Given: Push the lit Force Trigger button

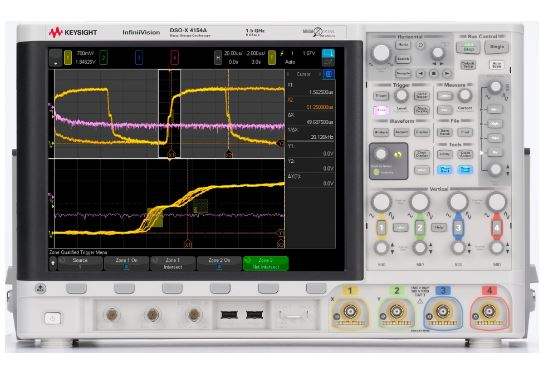Looking at the screenshot, I should click(x=381, y=110).
